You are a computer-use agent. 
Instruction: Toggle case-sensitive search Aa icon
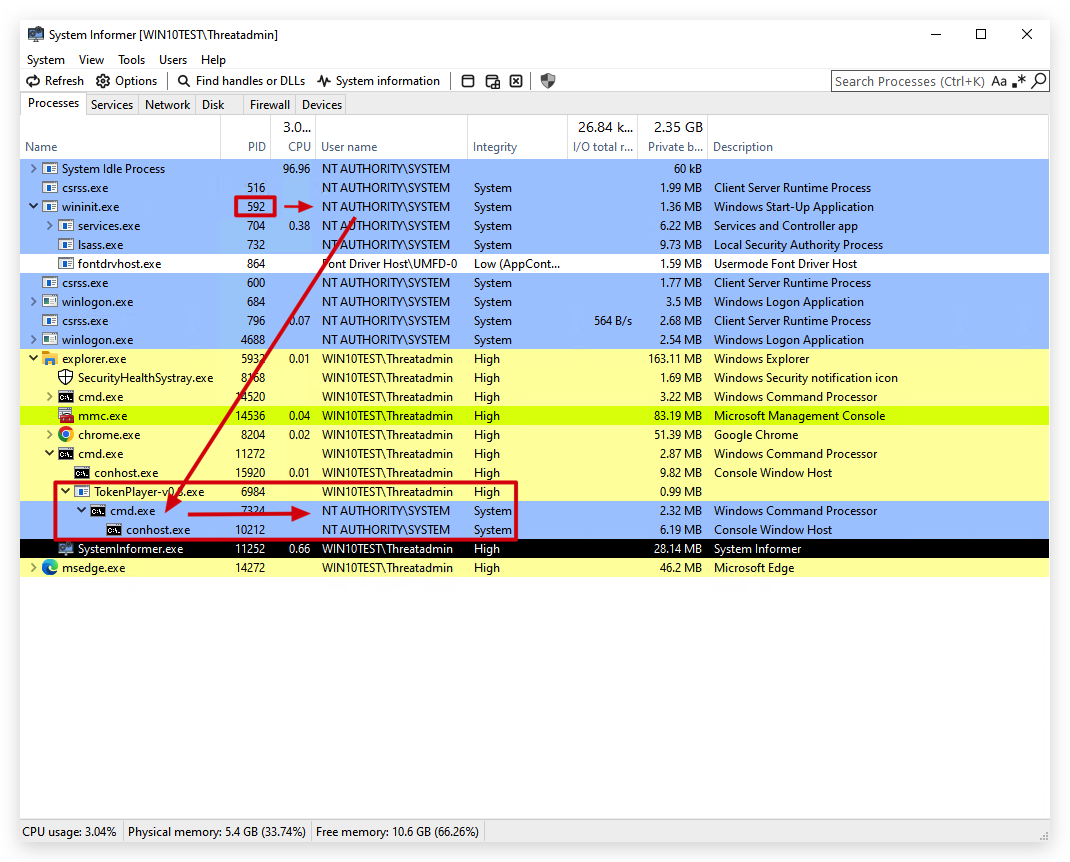[999, 81]
